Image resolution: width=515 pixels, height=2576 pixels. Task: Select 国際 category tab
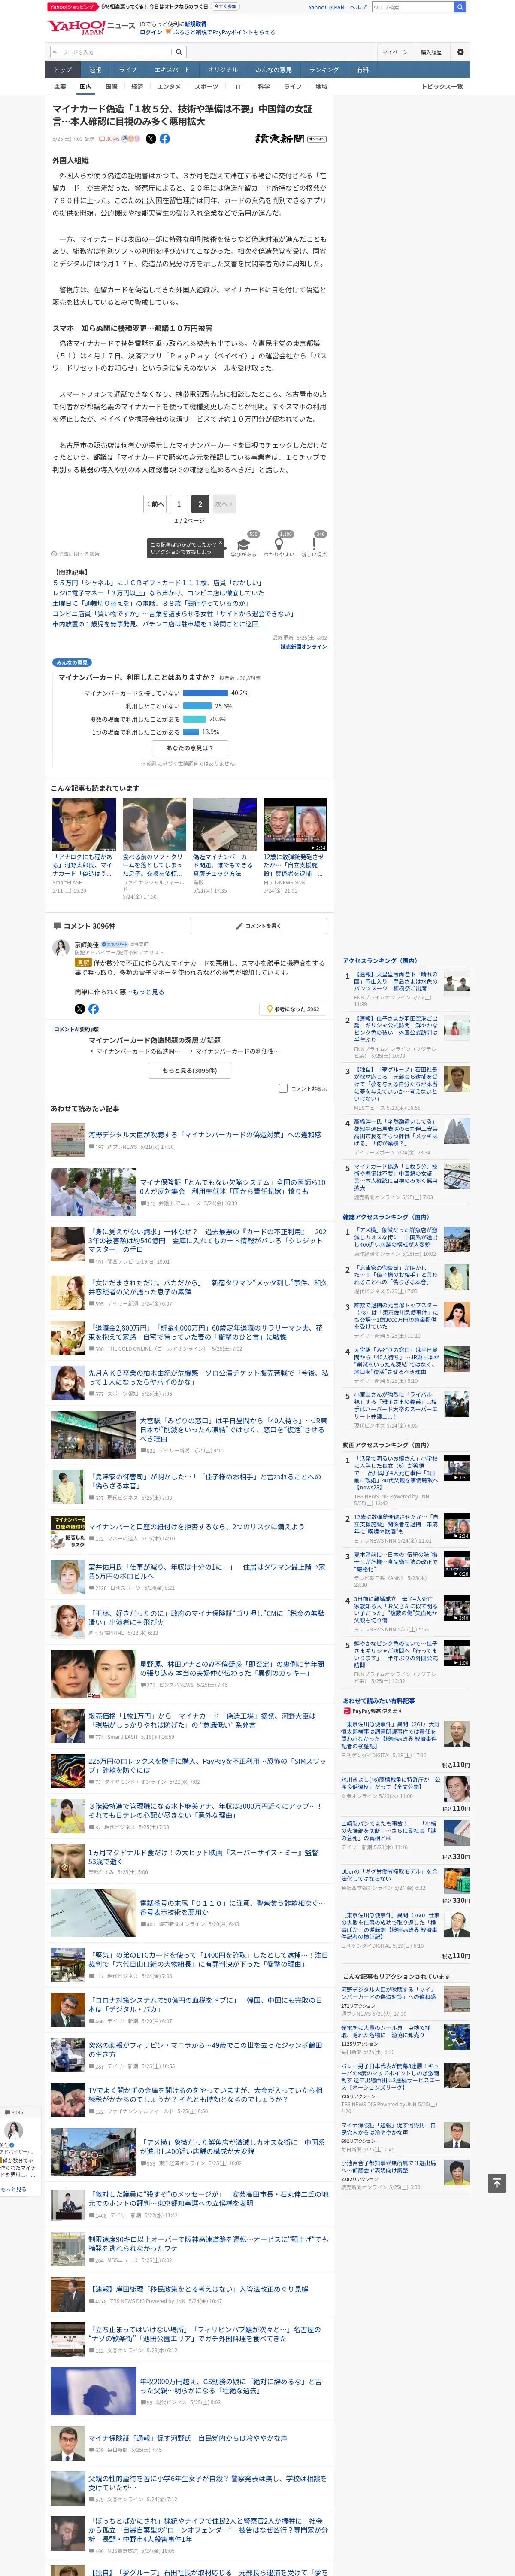pos(111,87)
